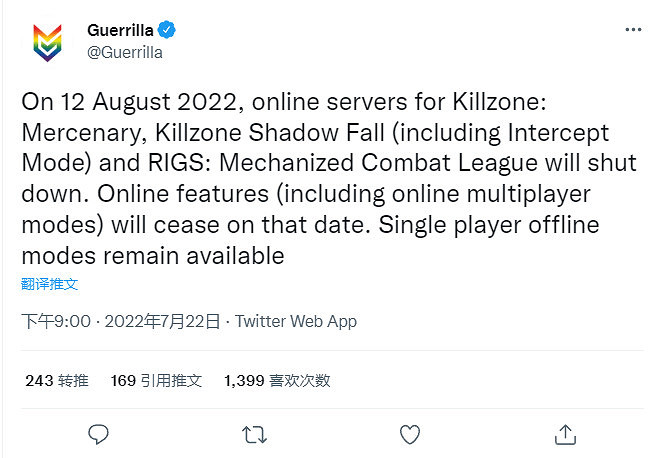Click the blue verified badge
Screen dimensions: 661x458
pos(174,31)
